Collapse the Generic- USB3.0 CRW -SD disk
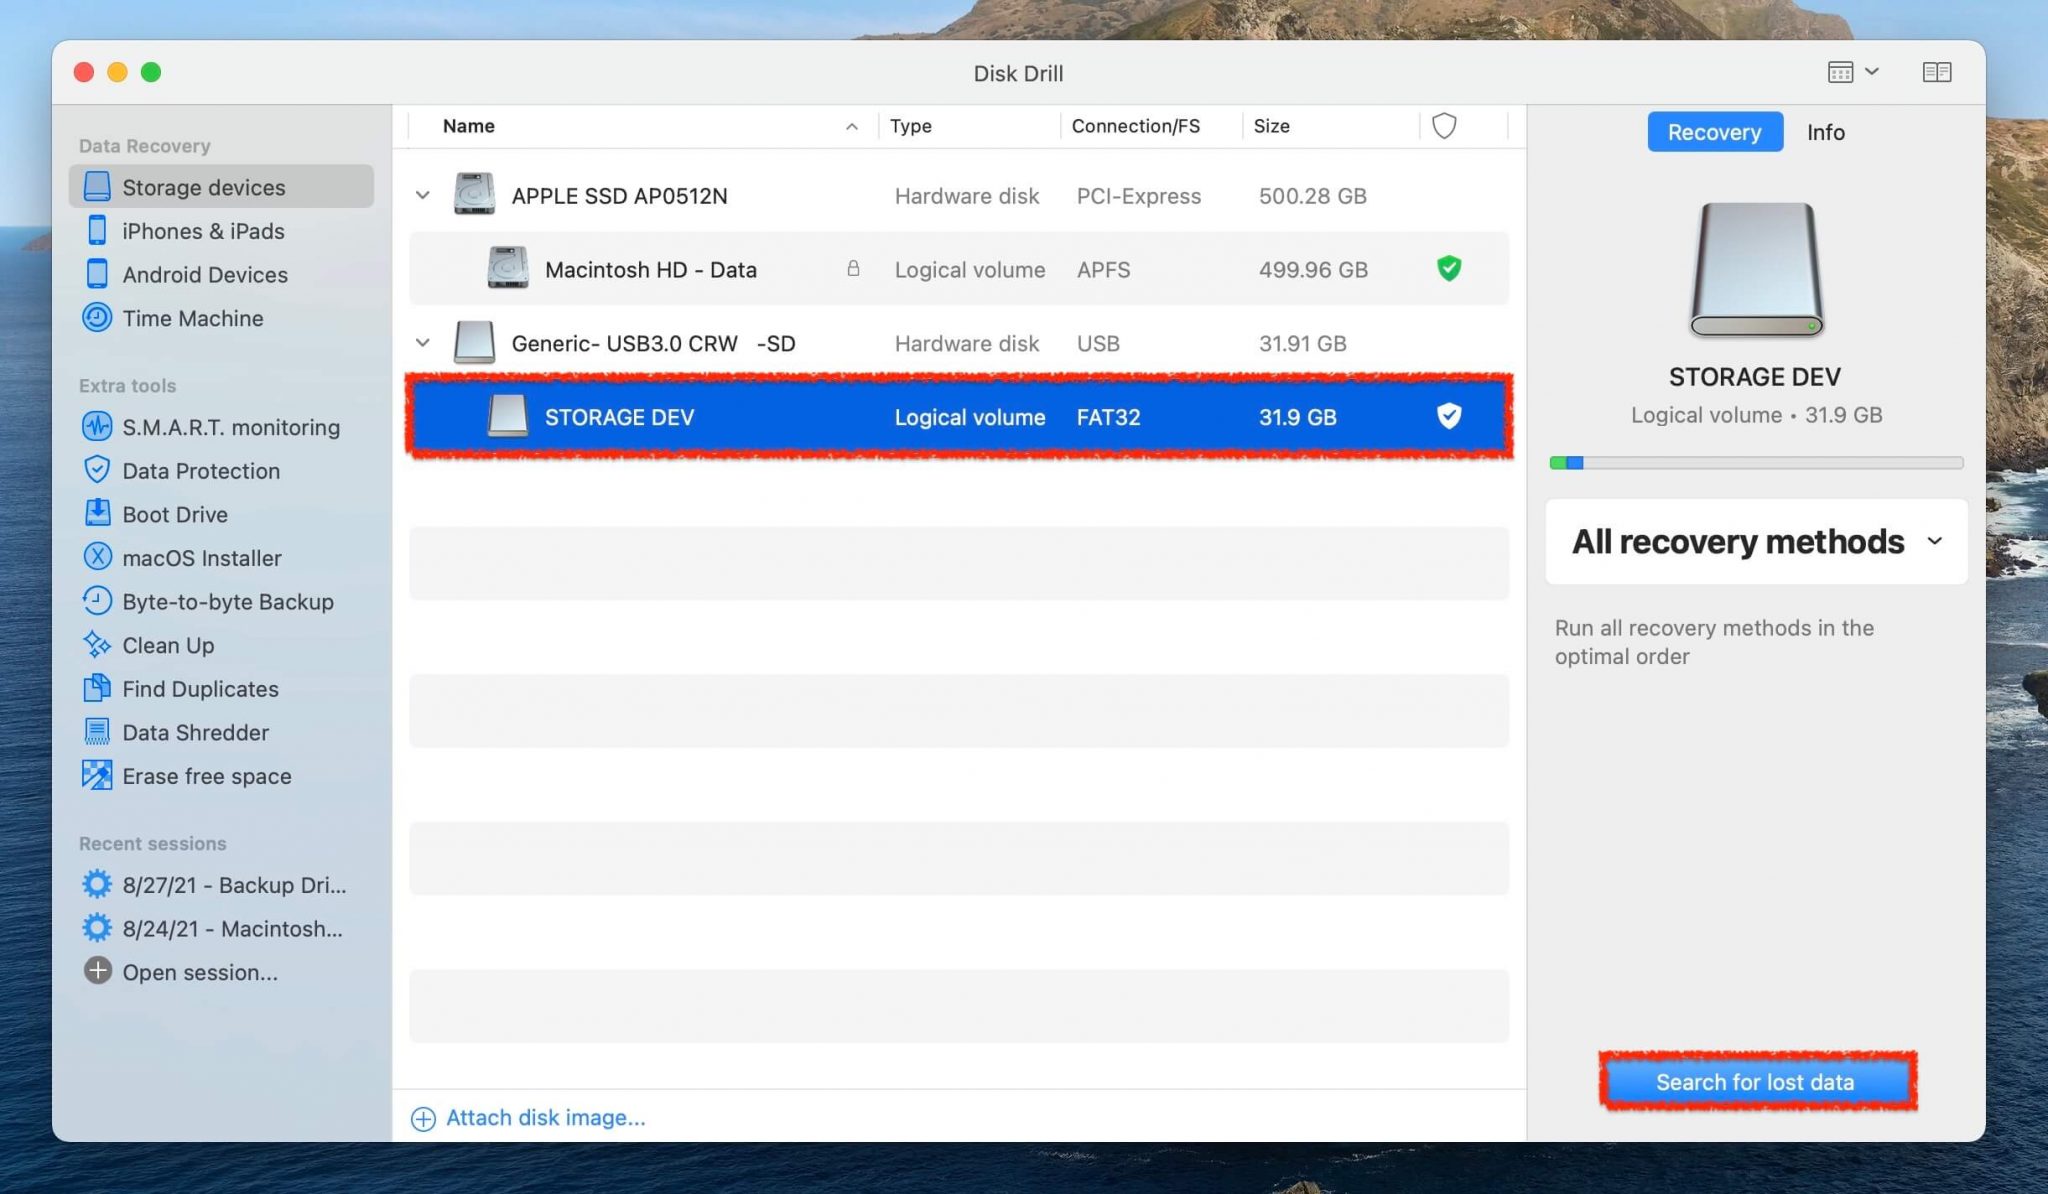This screenshot has height=1194, width=2048. [423, 343]
